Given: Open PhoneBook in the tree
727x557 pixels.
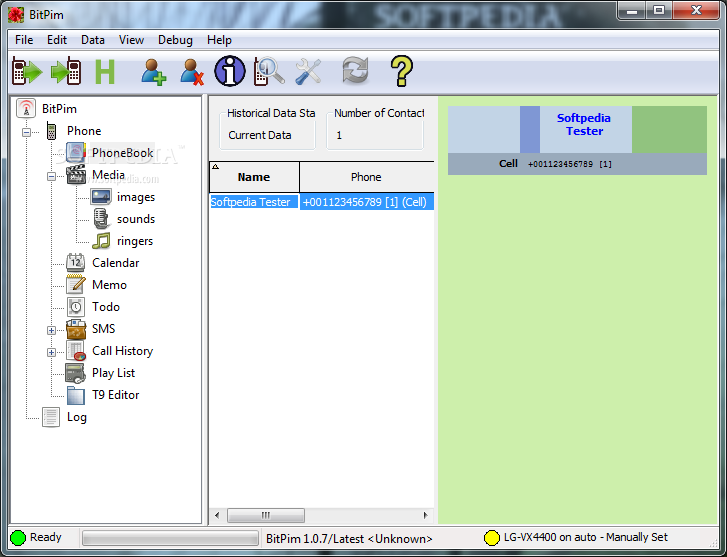Looking at the screenshot, I should pyautogui.click(x=122, y=153).
